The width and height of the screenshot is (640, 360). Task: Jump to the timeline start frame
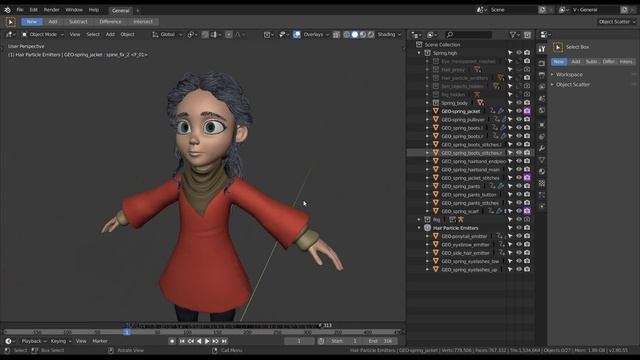point(182,341)
